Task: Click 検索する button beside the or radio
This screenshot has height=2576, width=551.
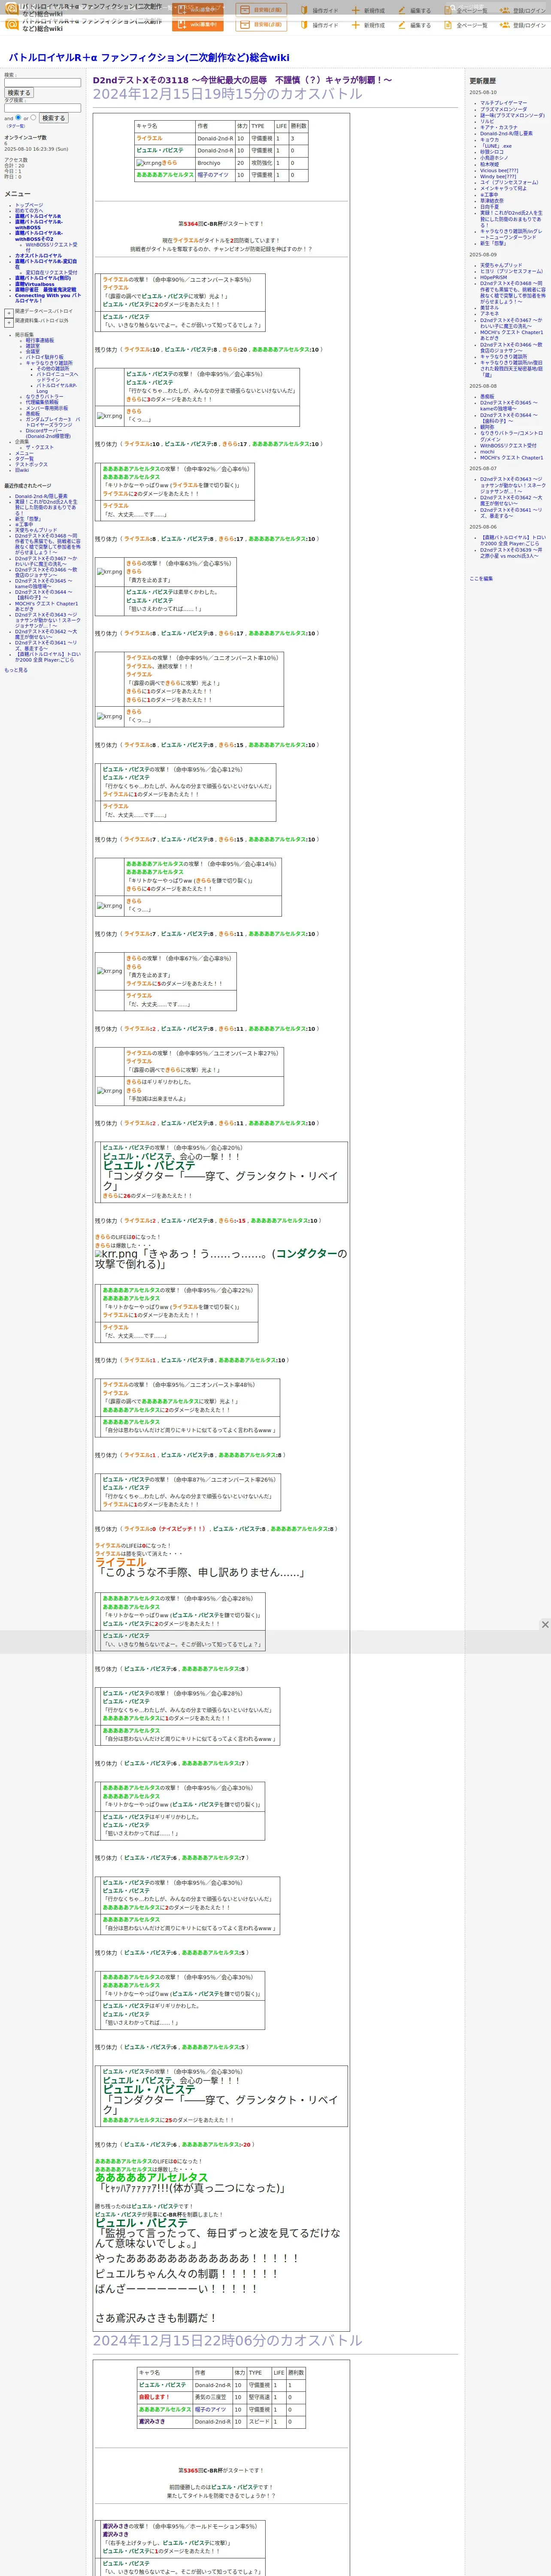Action: tap(53, 118)
